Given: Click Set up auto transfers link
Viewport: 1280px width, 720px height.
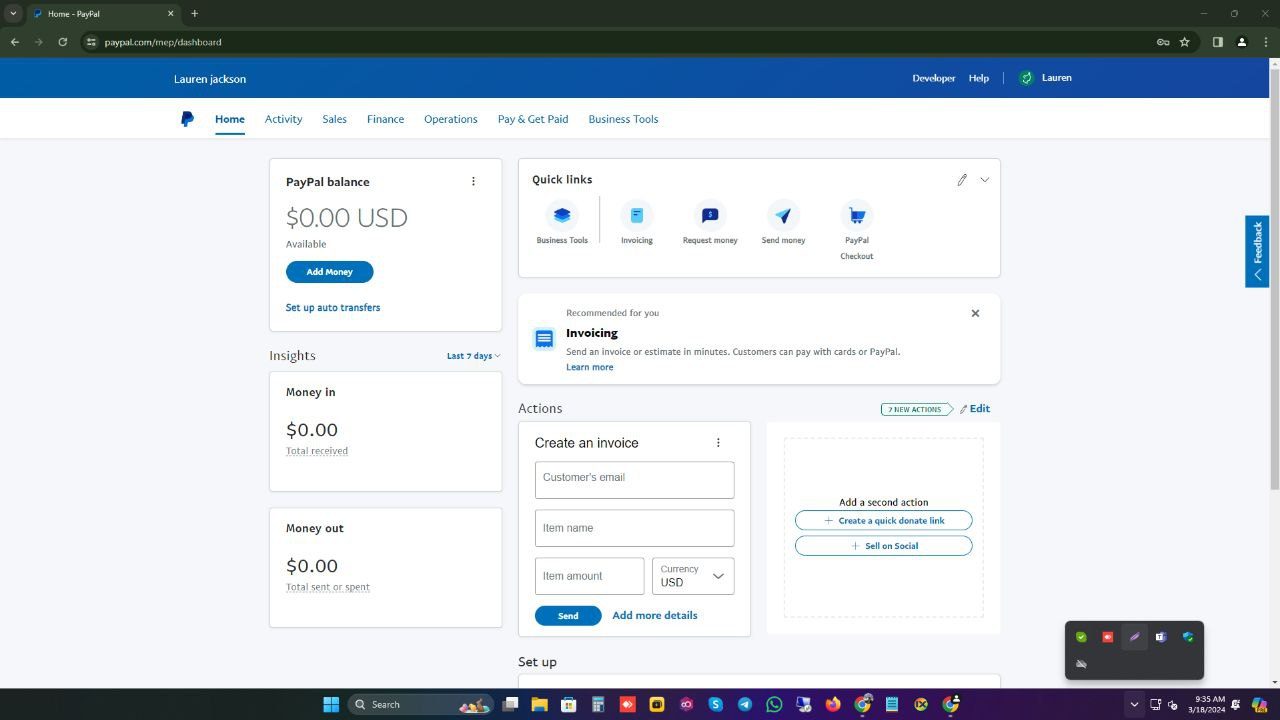Looking at the screenshot, I should (333, 308).
